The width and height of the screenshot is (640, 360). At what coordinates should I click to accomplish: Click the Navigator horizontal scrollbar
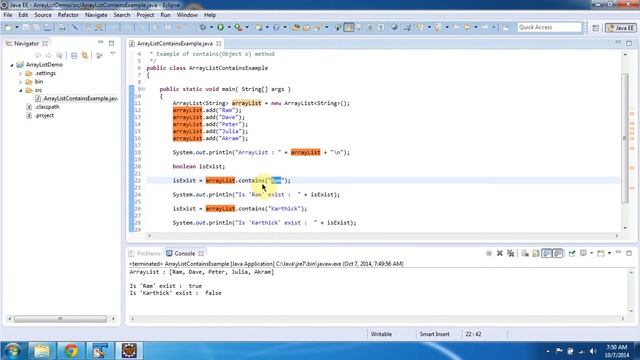[x=60, y=319]
